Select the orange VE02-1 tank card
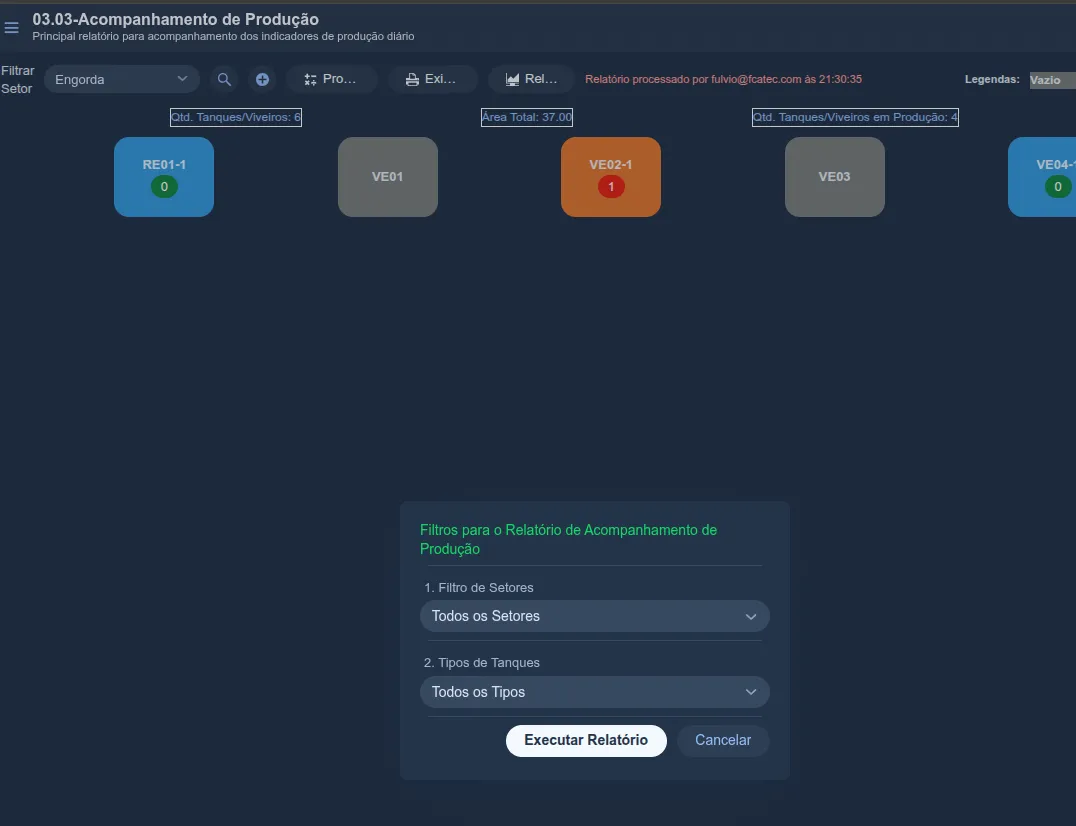This screenshot has height=826, width=1076. (x=611, y=177)
